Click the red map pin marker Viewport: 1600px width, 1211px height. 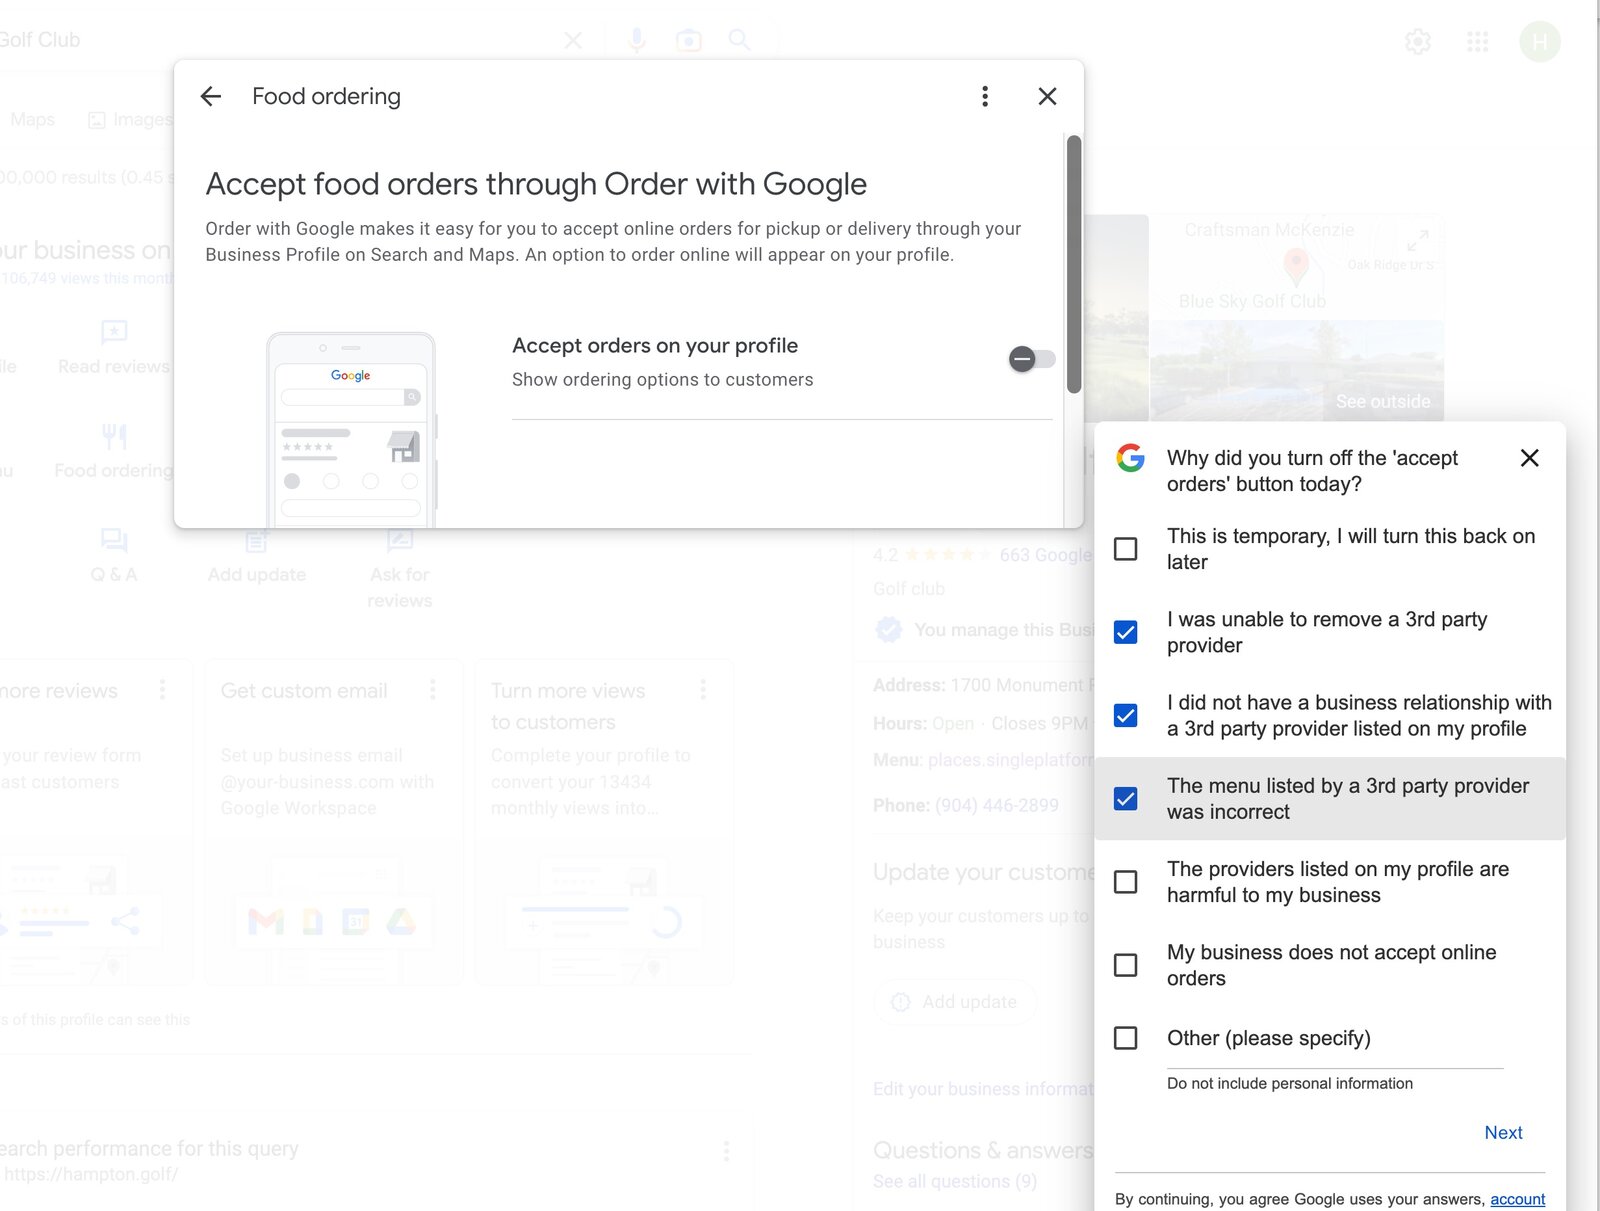pos(1296,266)
